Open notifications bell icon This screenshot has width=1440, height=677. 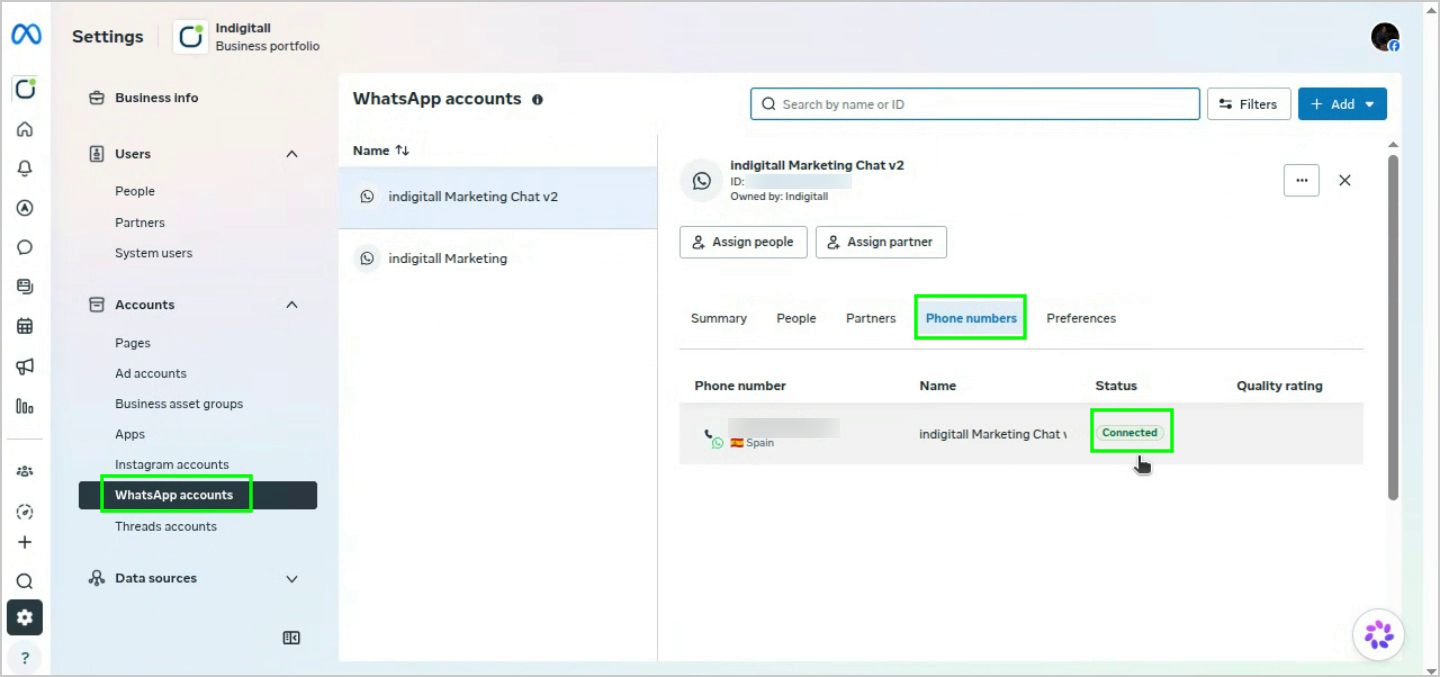(x=25, y=169)
